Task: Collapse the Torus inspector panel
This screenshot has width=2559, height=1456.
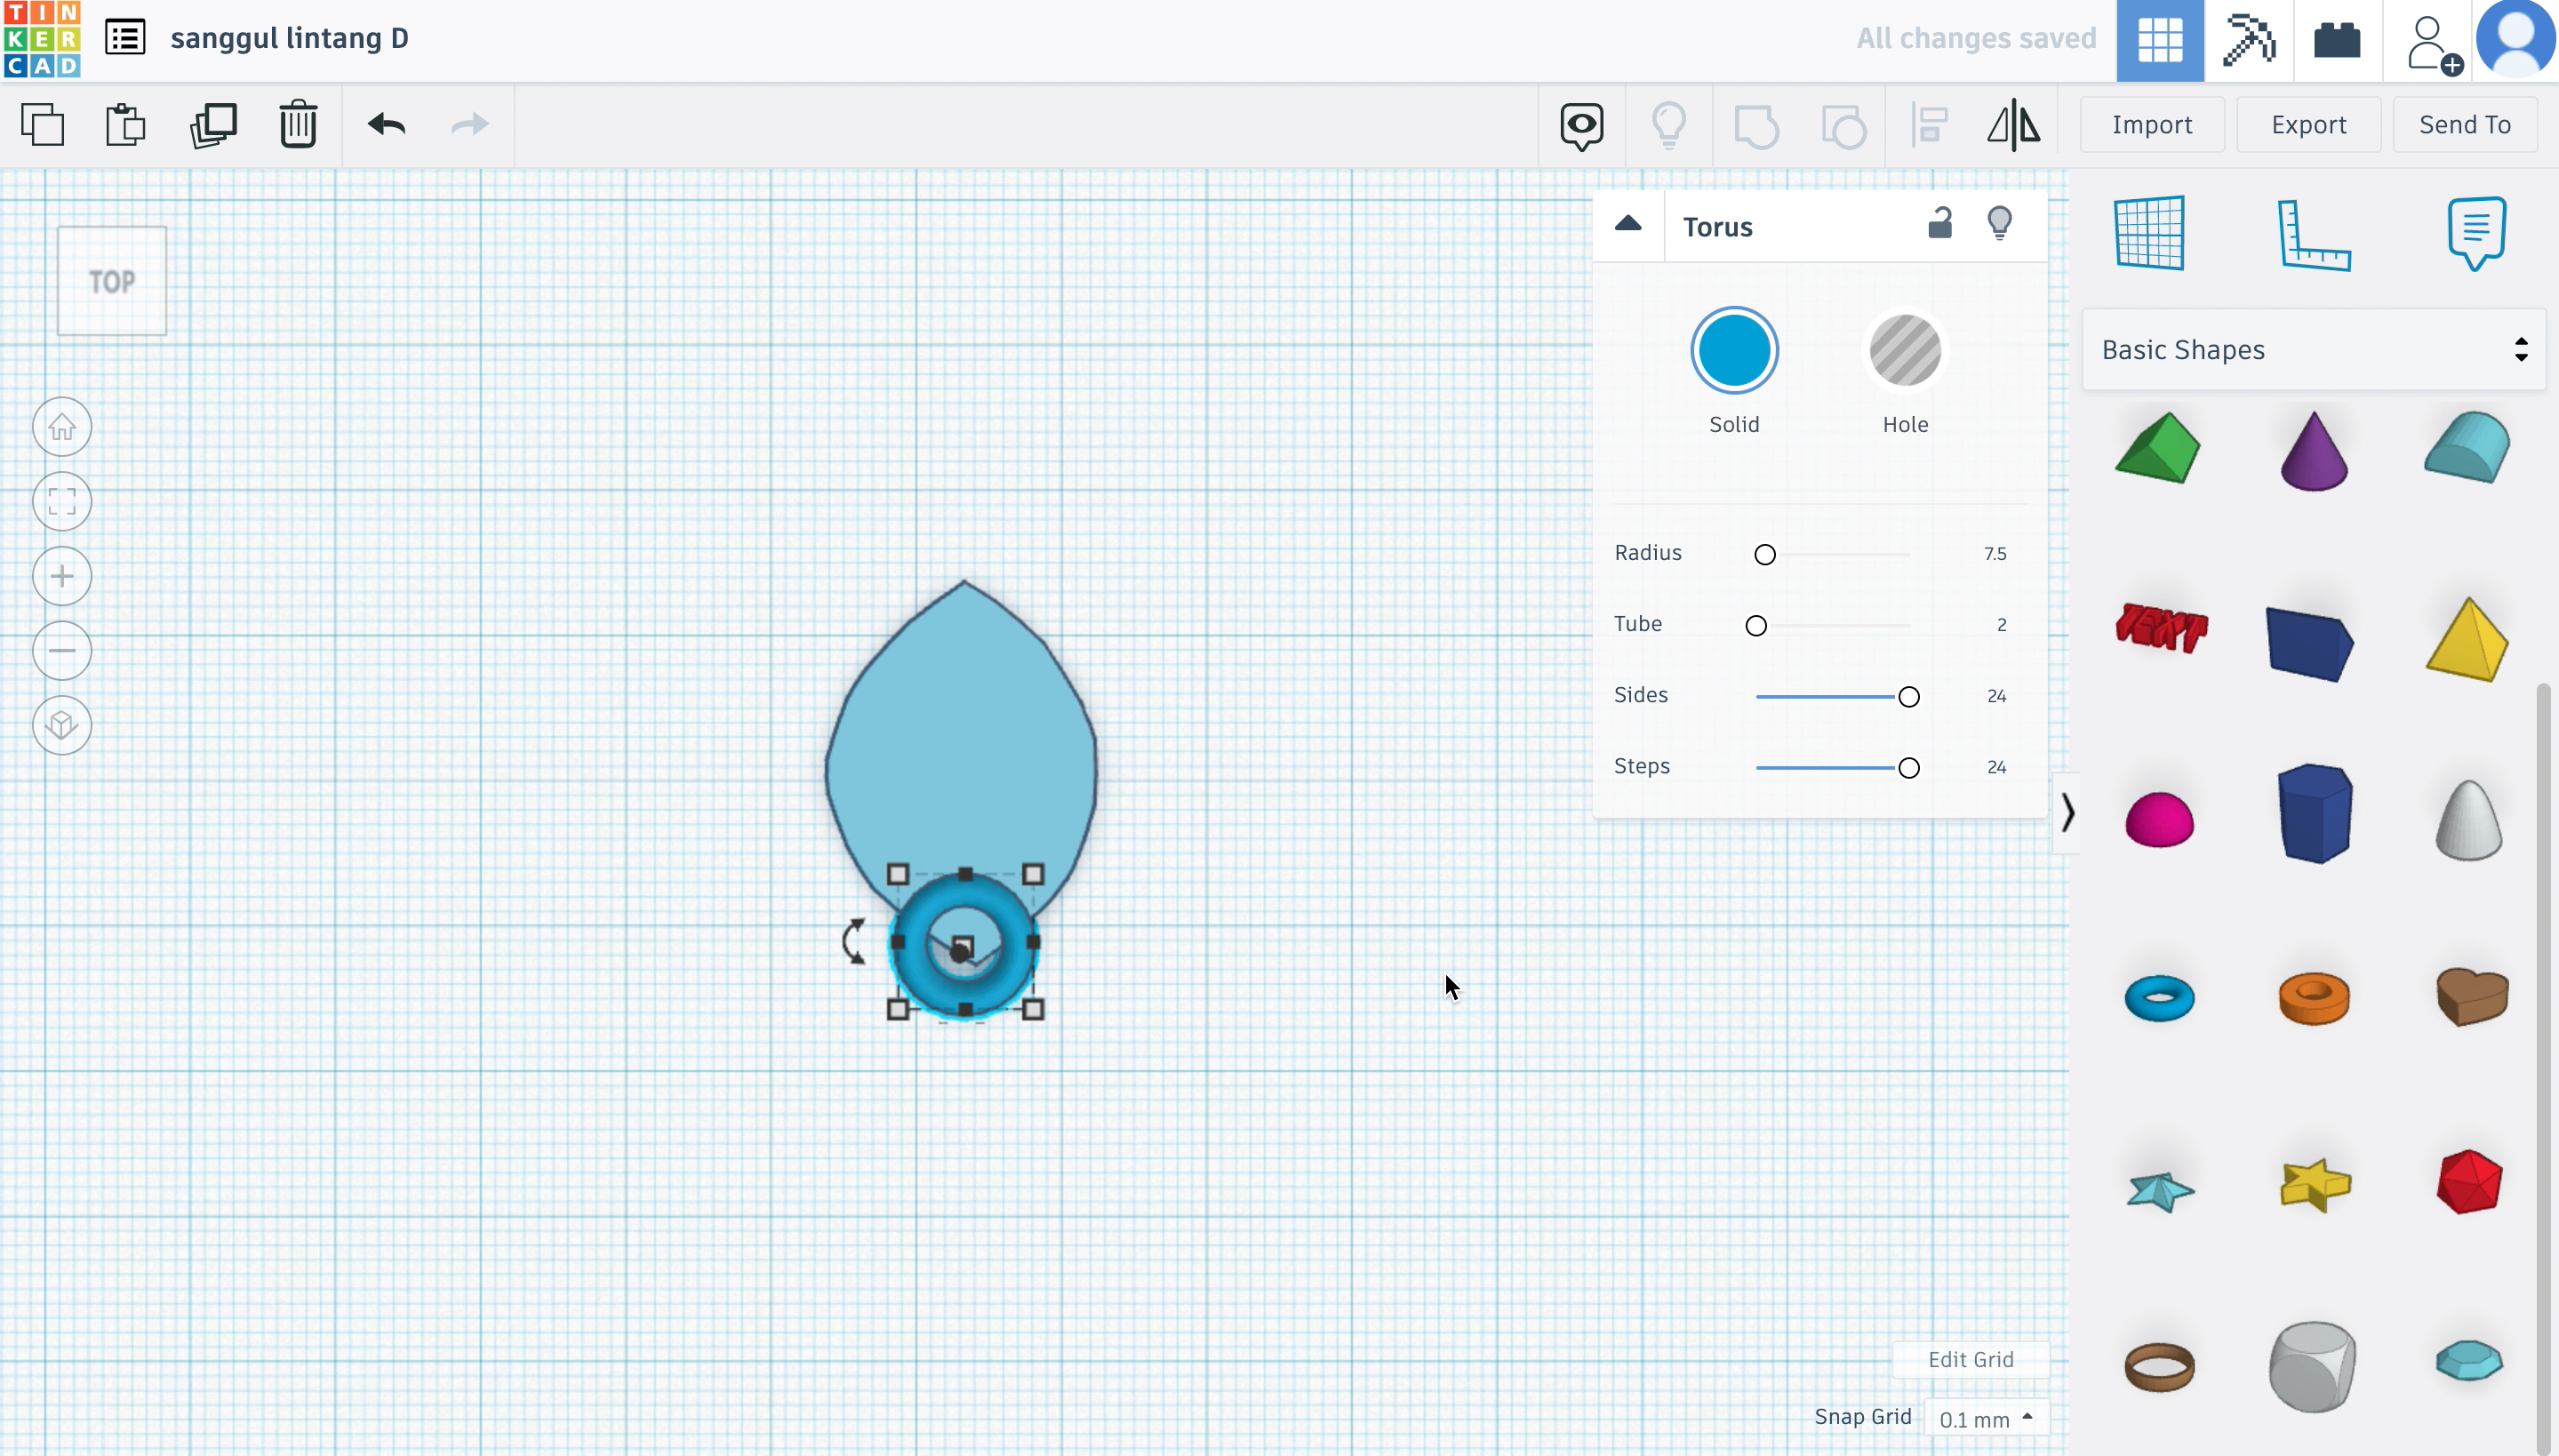Action: [x=1628, y=224]
